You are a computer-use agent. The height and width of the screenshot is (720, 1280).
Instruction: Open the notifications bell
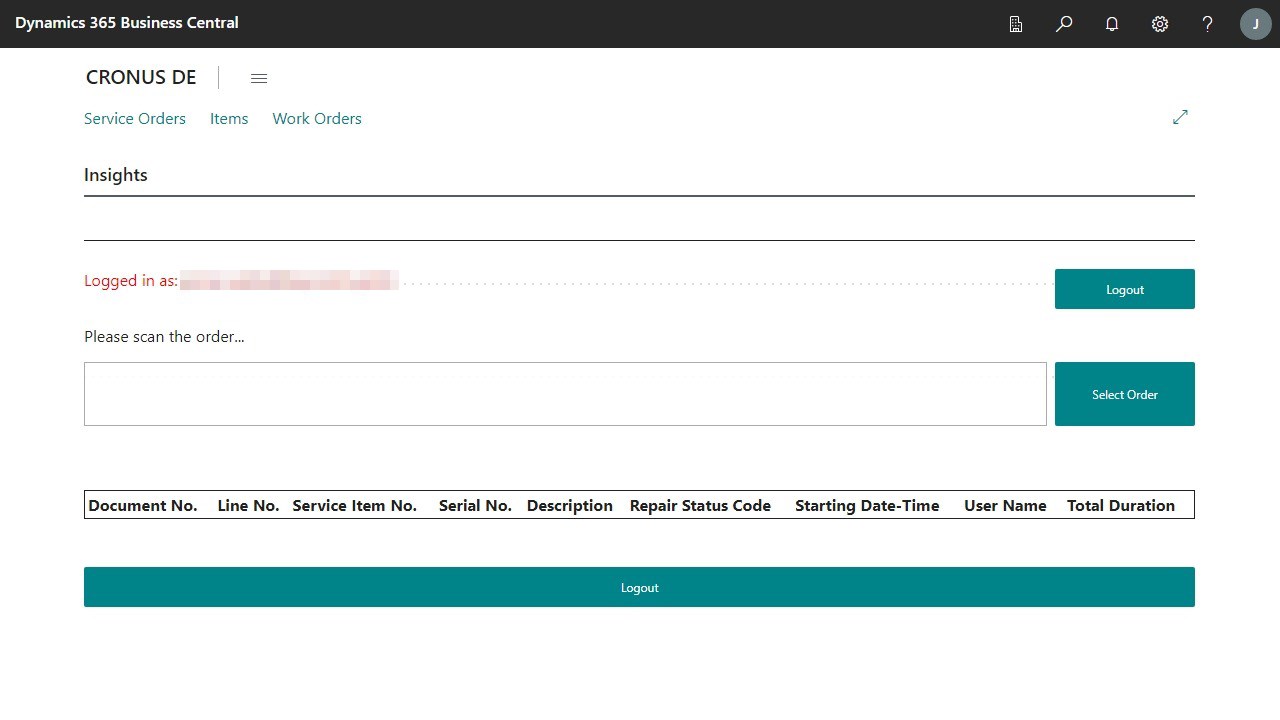coord(1112,24)
